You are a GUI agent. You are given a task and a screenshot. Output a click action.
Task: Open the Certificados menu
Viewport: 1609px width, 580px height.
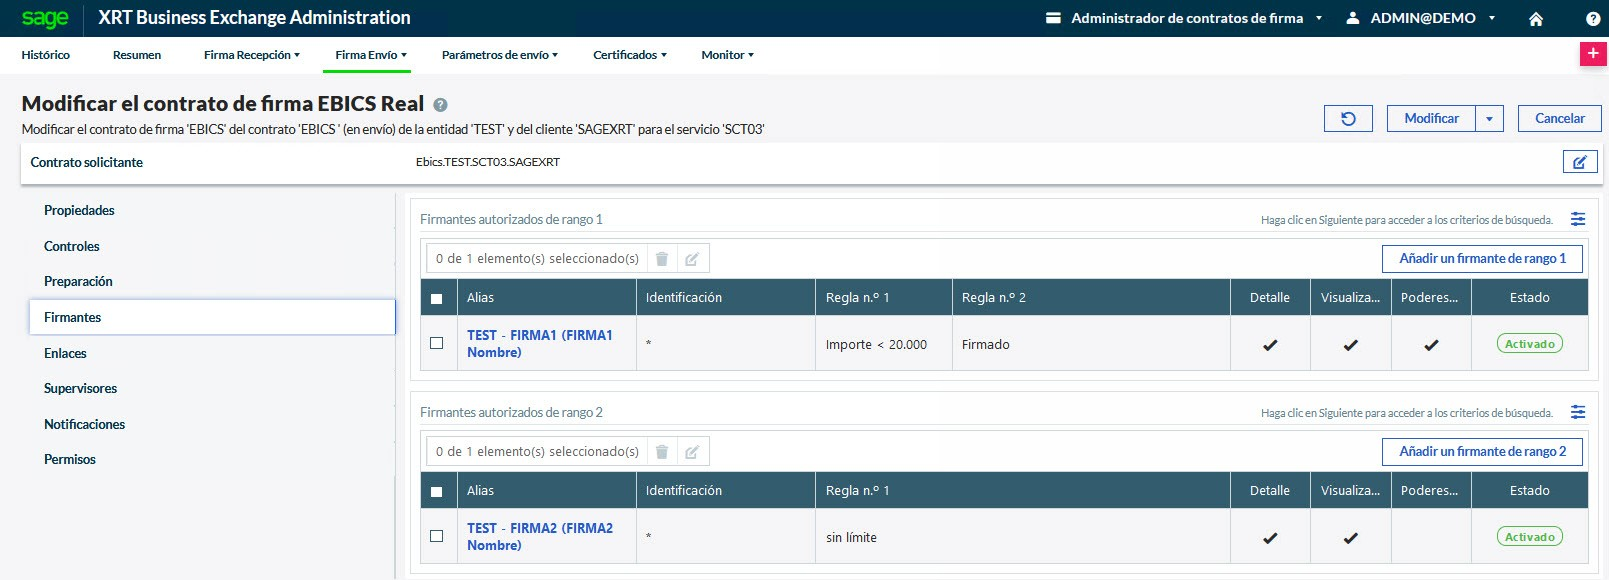[x=629, y=55]
